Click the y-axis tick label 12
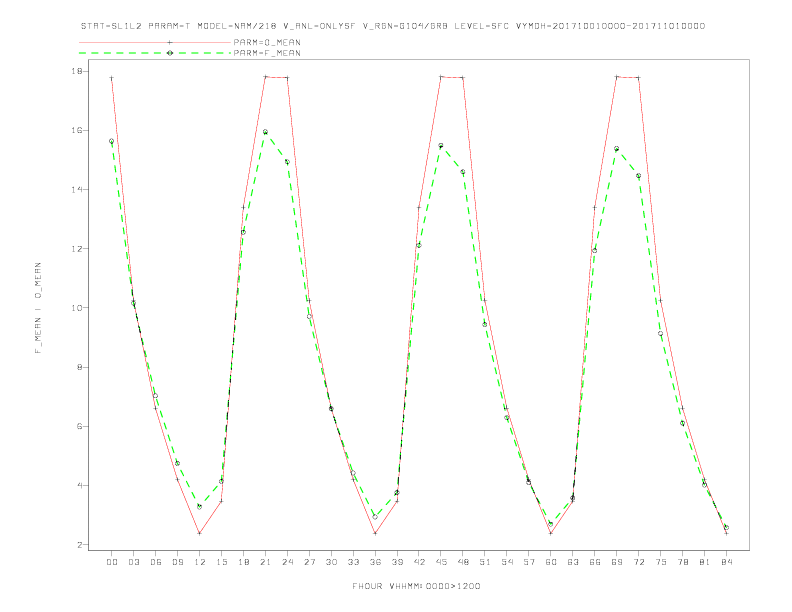 77,248
